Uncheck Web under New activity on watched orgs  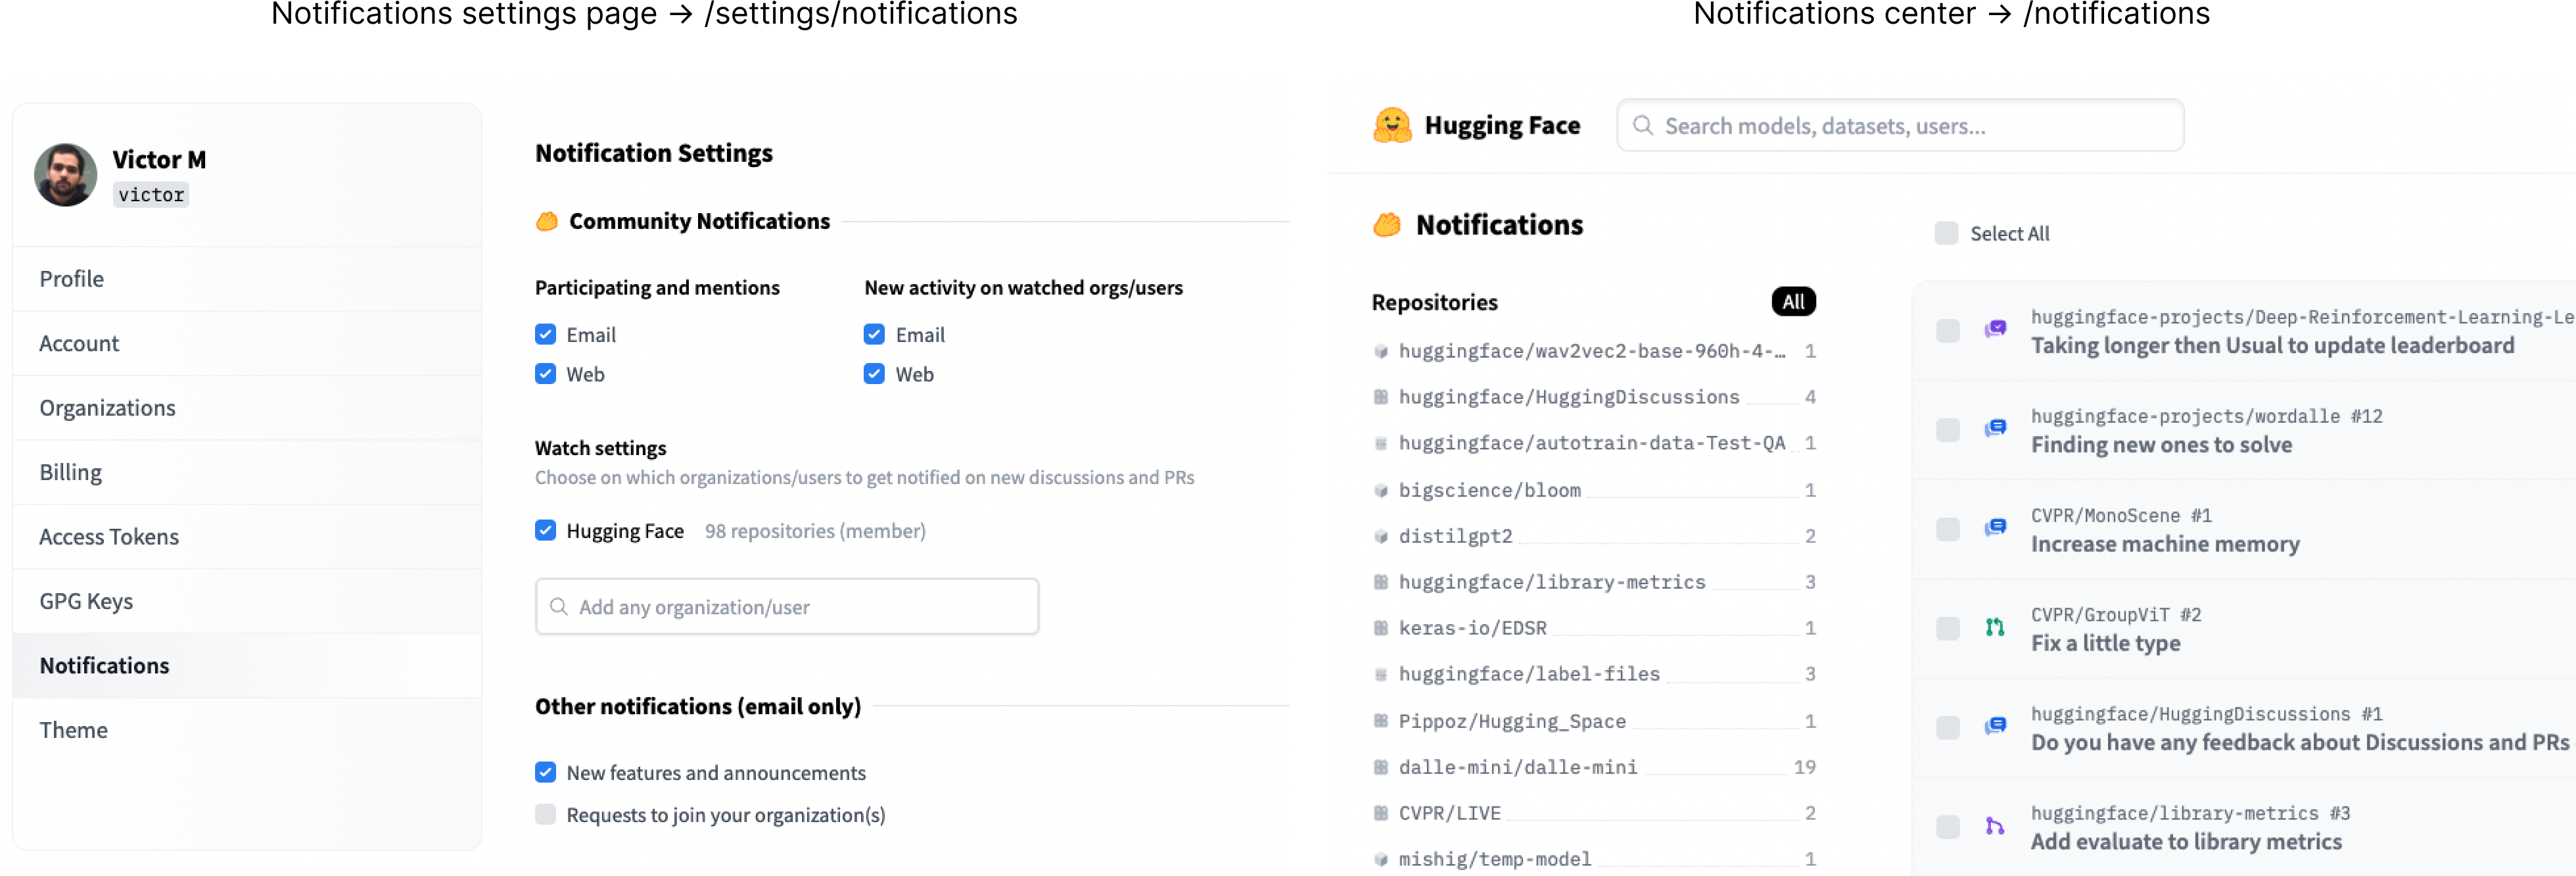pos(874,374)
